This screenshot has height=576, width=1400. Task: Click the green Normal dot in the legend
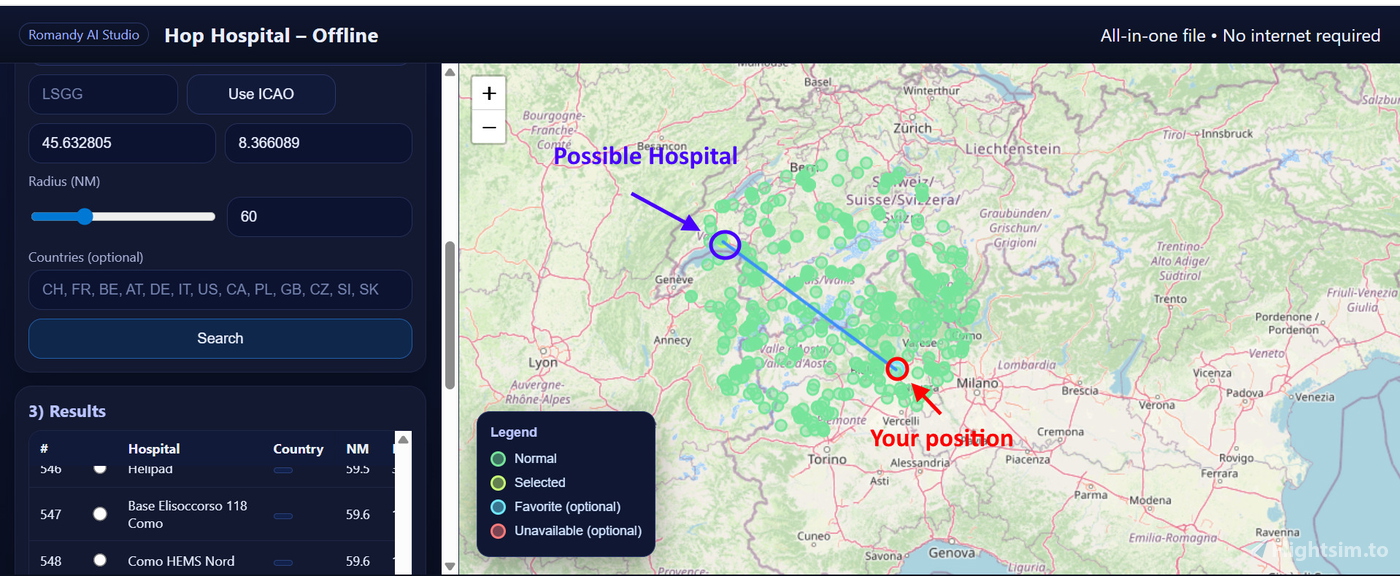[x=497, y=458]
